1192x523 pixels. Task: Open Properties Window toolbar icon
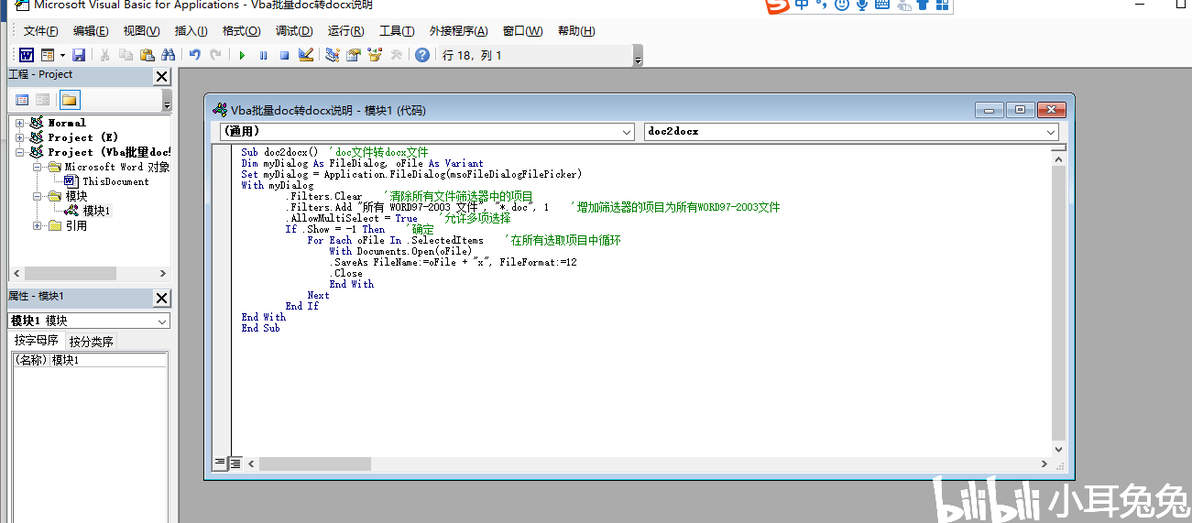[x=353, y=55]
